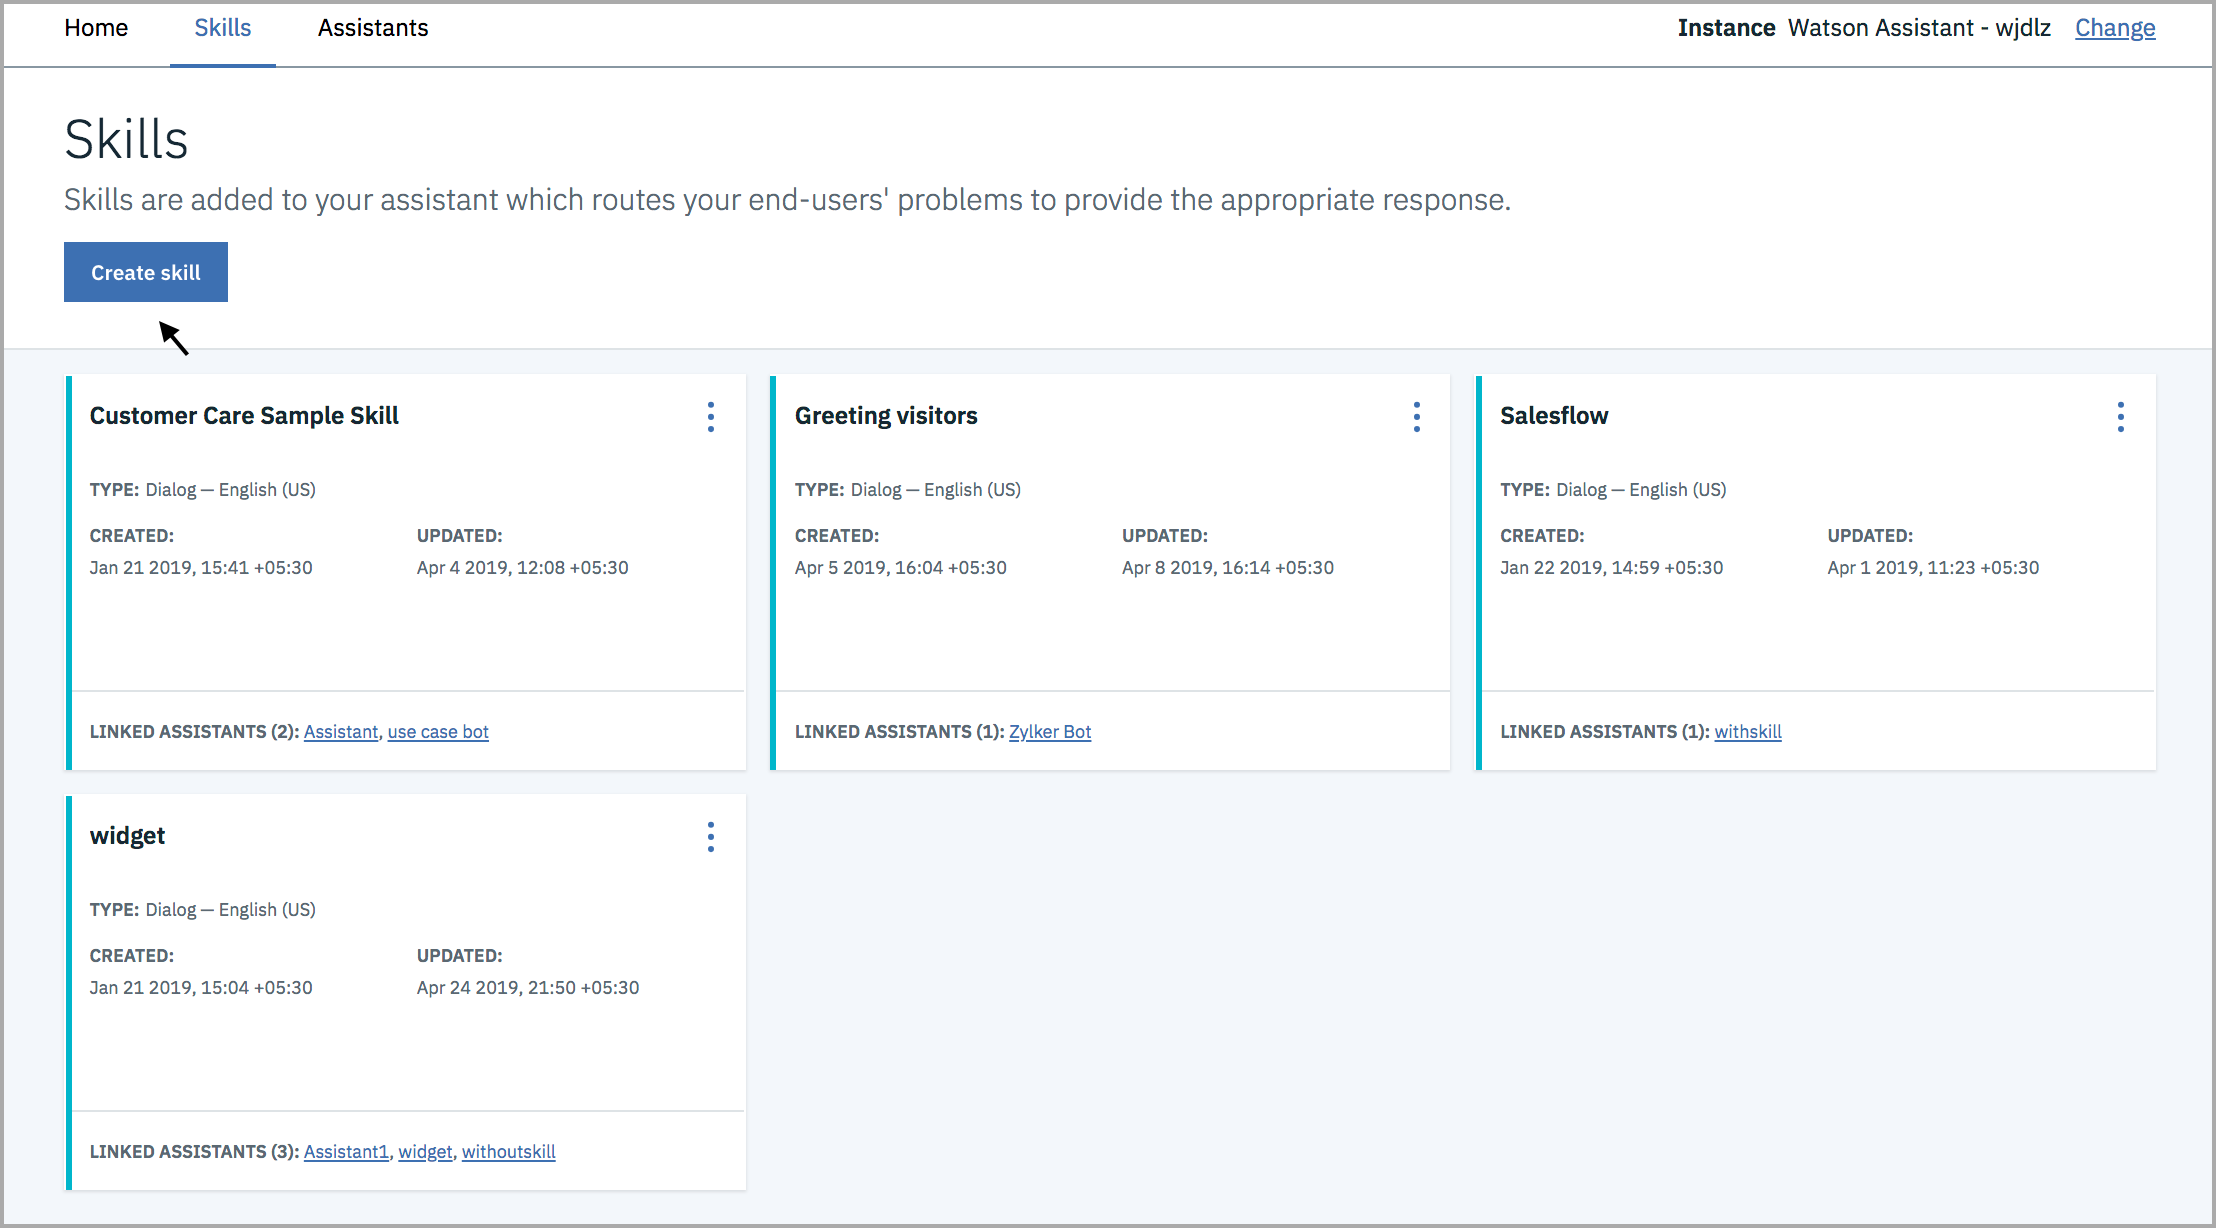Switch to the Assistants tab
The height and width of the screenshot is (1228, 2216).
point(372,28)
